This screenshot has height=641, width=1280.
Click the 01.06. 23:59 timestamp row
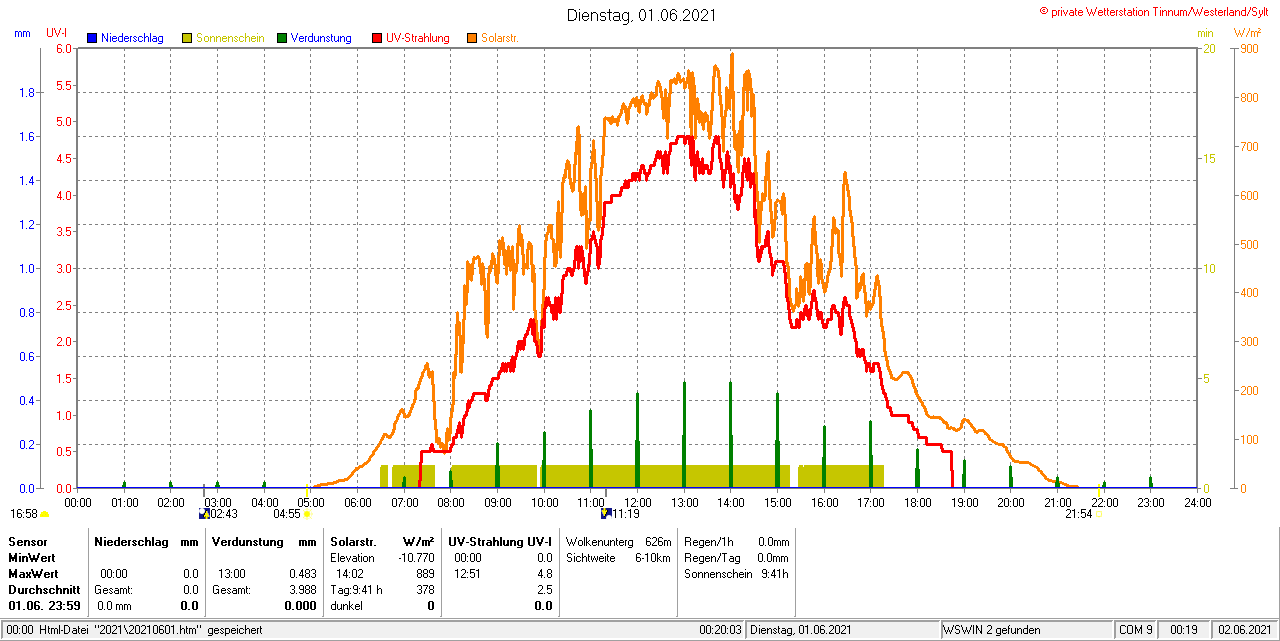(x=45, y=606)
